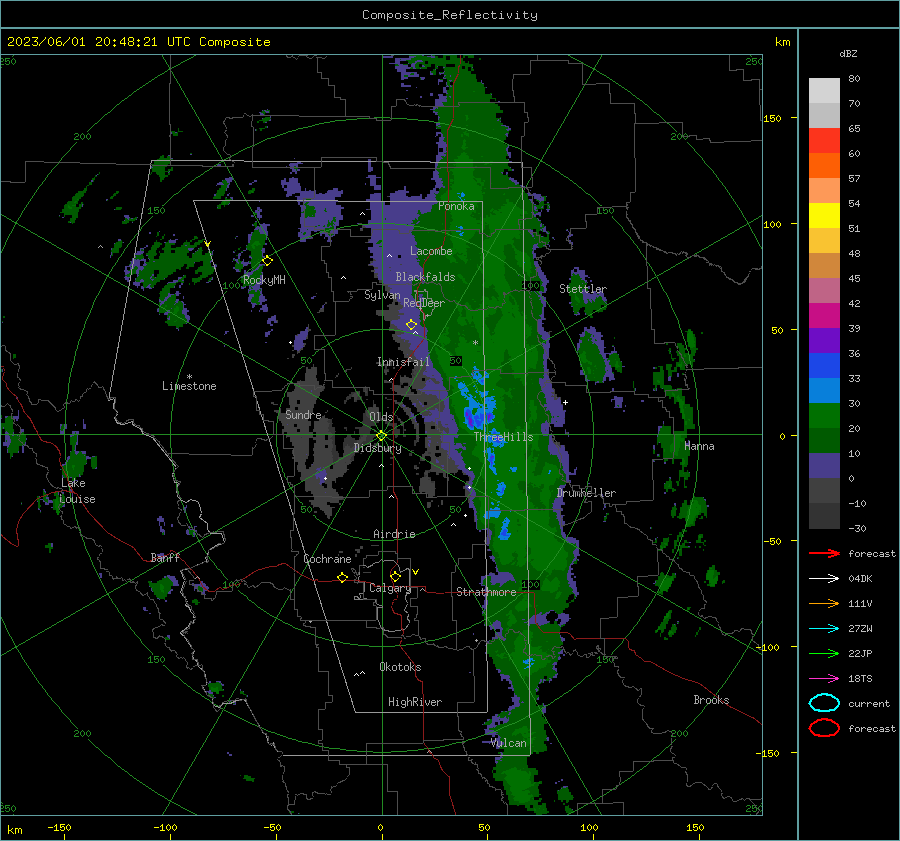Click the 18TS legend label
The width and height of the screenshot is (900, 841).
pyautogui.click(x=860, y=679)
